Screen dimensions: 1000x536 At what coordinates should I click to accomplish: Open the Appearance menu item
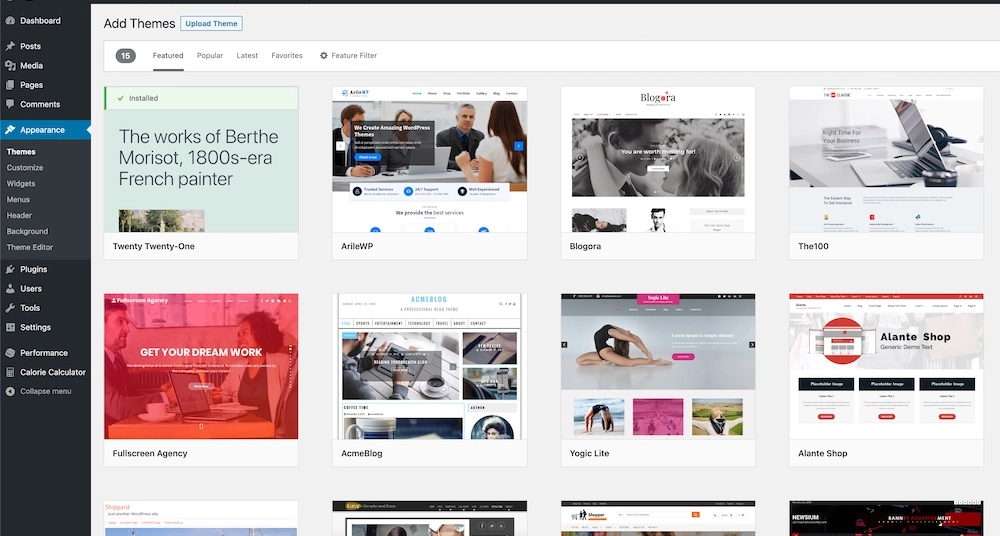45,130
